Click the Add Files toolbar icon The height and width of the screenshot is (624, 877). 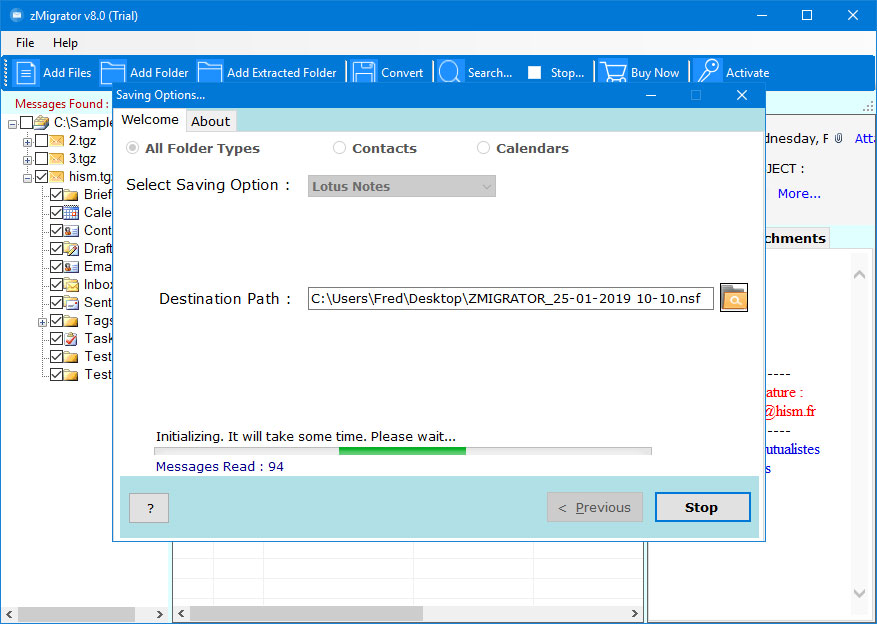[26, 73]
